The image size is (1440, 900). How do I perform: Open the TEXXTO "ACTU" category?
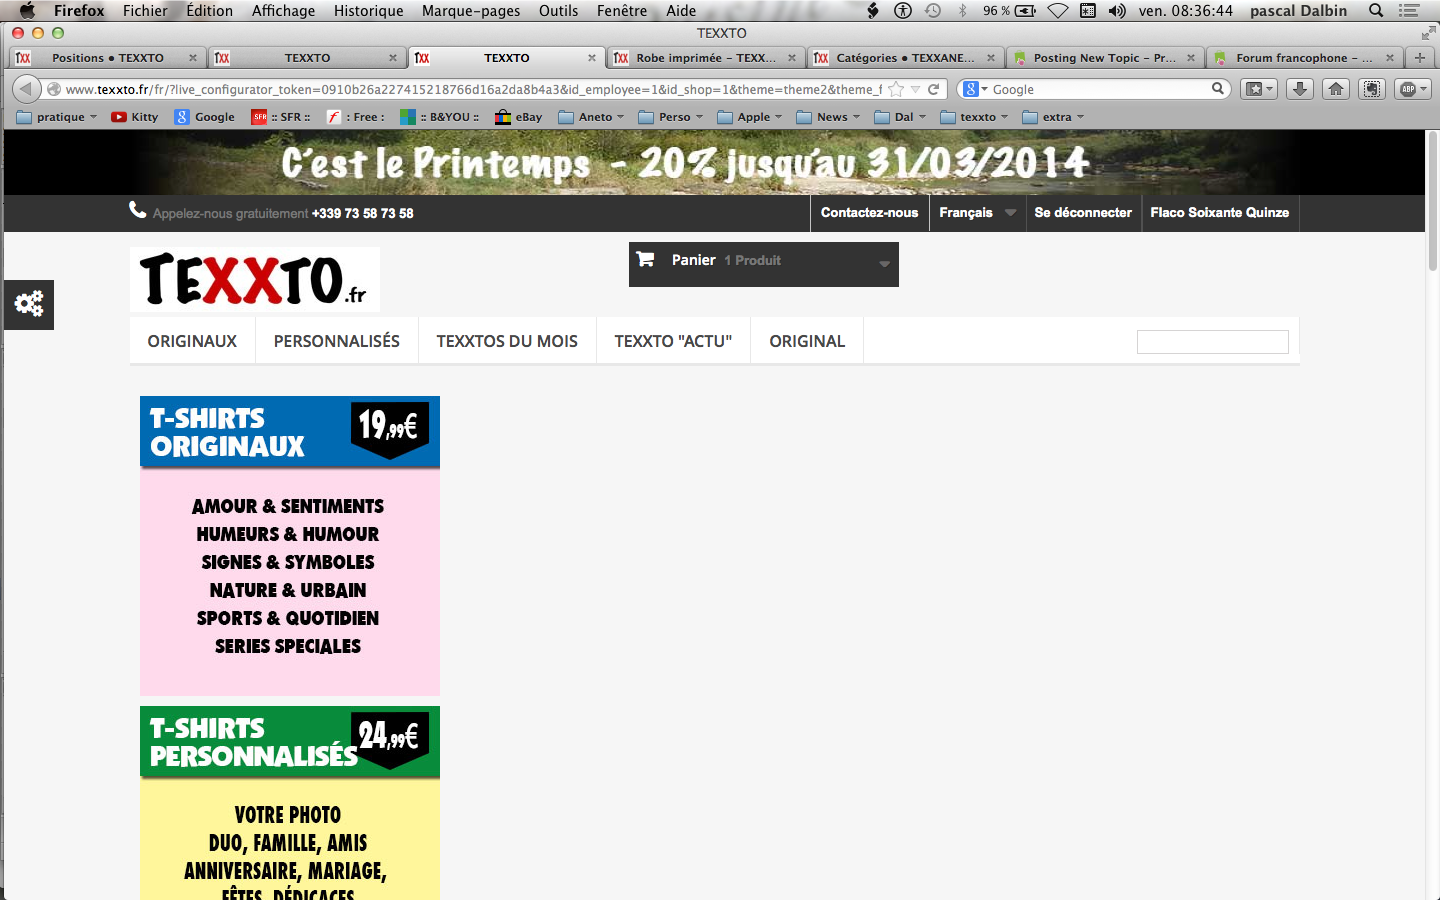tap(673, 341)
